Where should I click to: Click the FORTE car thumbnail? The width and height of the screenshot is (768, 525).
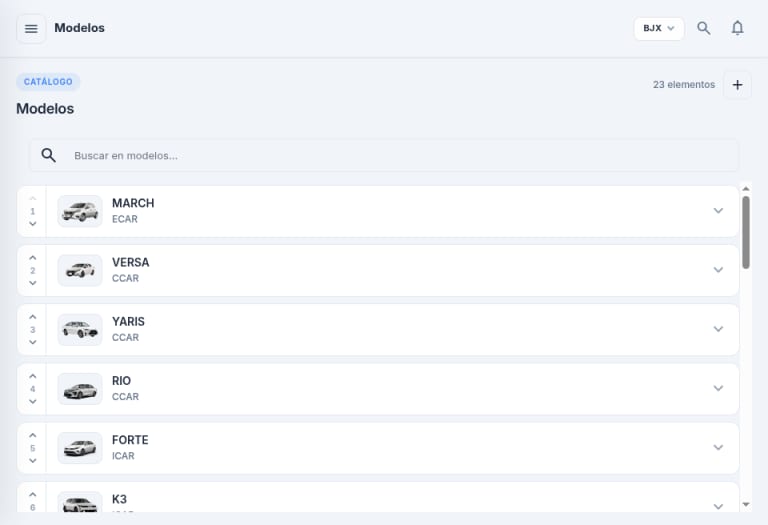tap(80, 448)
